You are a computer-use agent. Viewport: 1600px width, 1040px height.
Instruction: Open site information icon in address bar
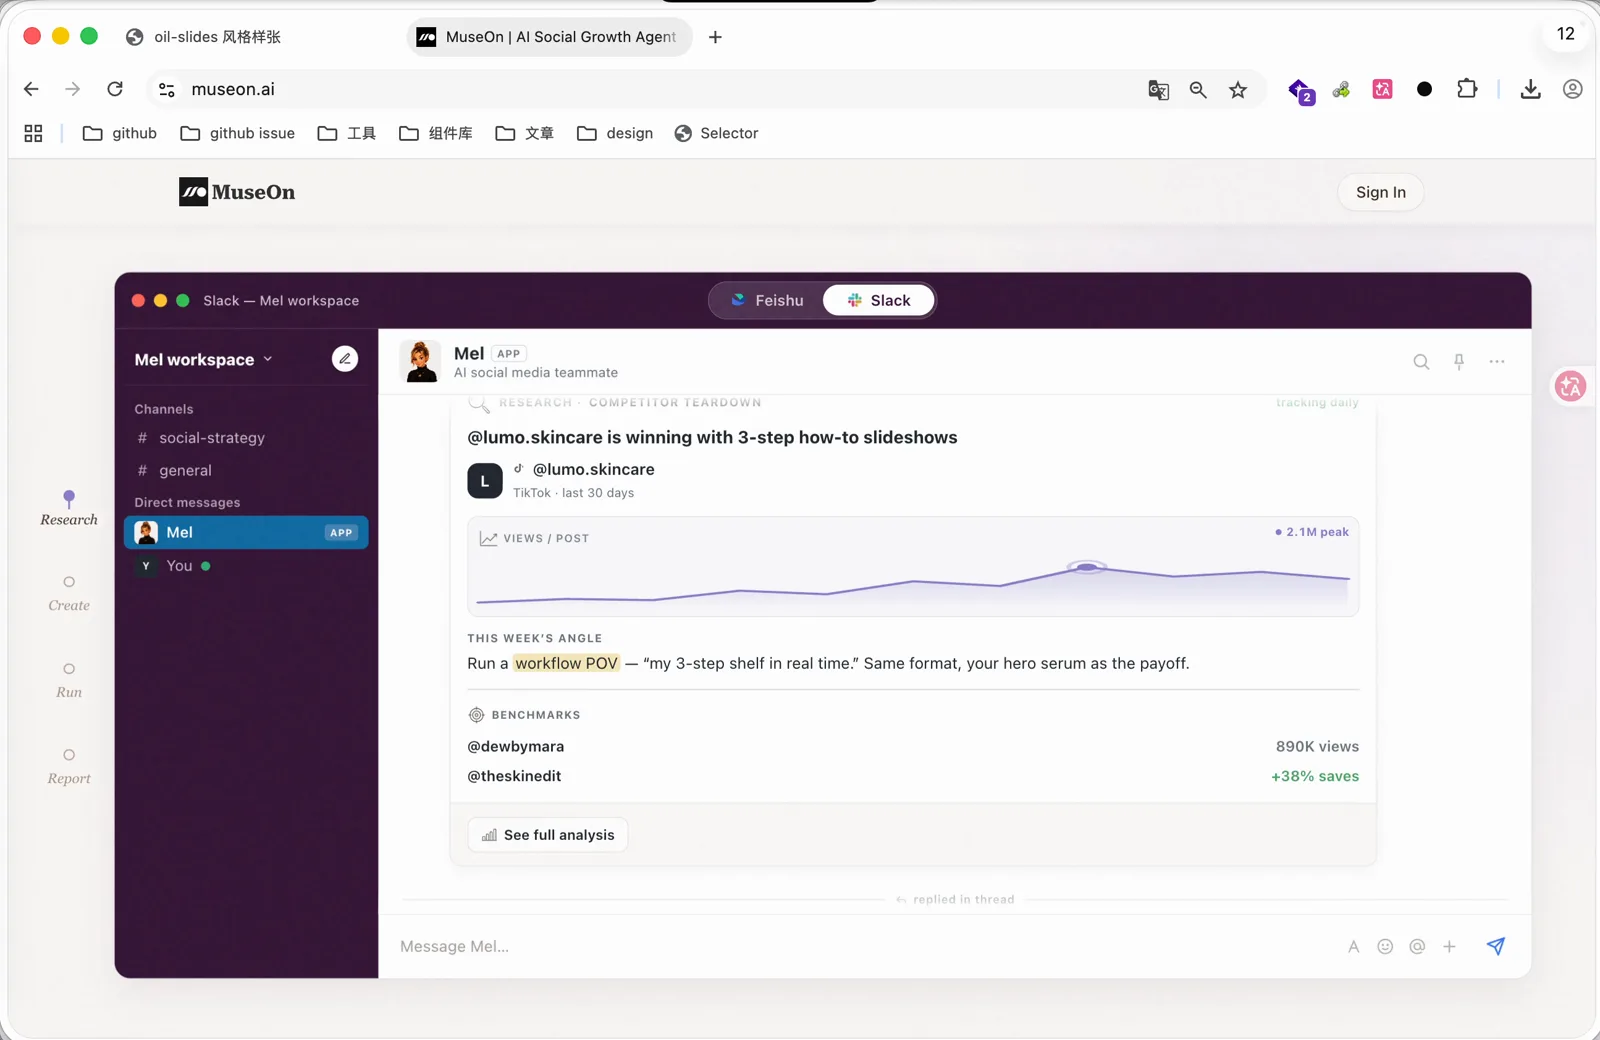coord(167,89)
